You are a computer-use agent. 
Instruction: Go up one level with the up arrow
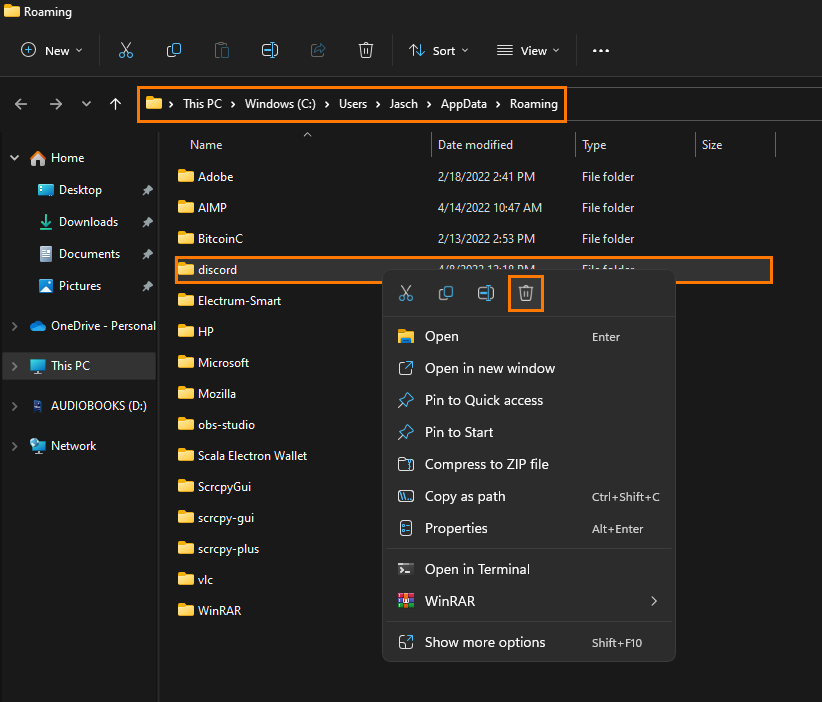tap(115, 104)
